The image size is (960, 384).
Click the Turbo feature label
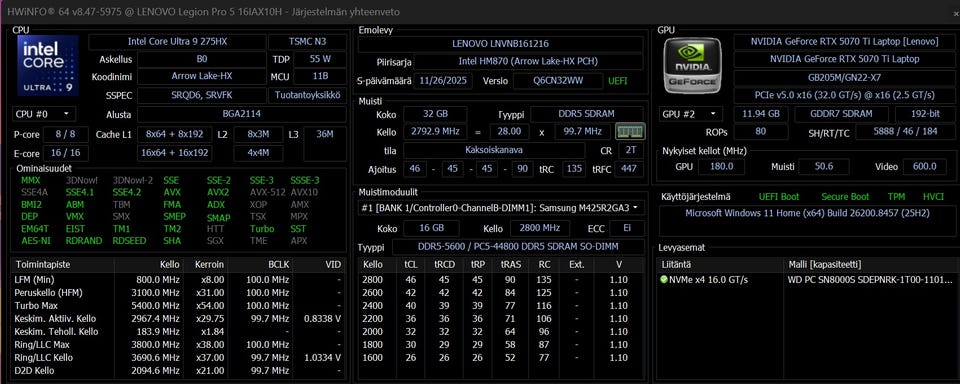[261, 228]
